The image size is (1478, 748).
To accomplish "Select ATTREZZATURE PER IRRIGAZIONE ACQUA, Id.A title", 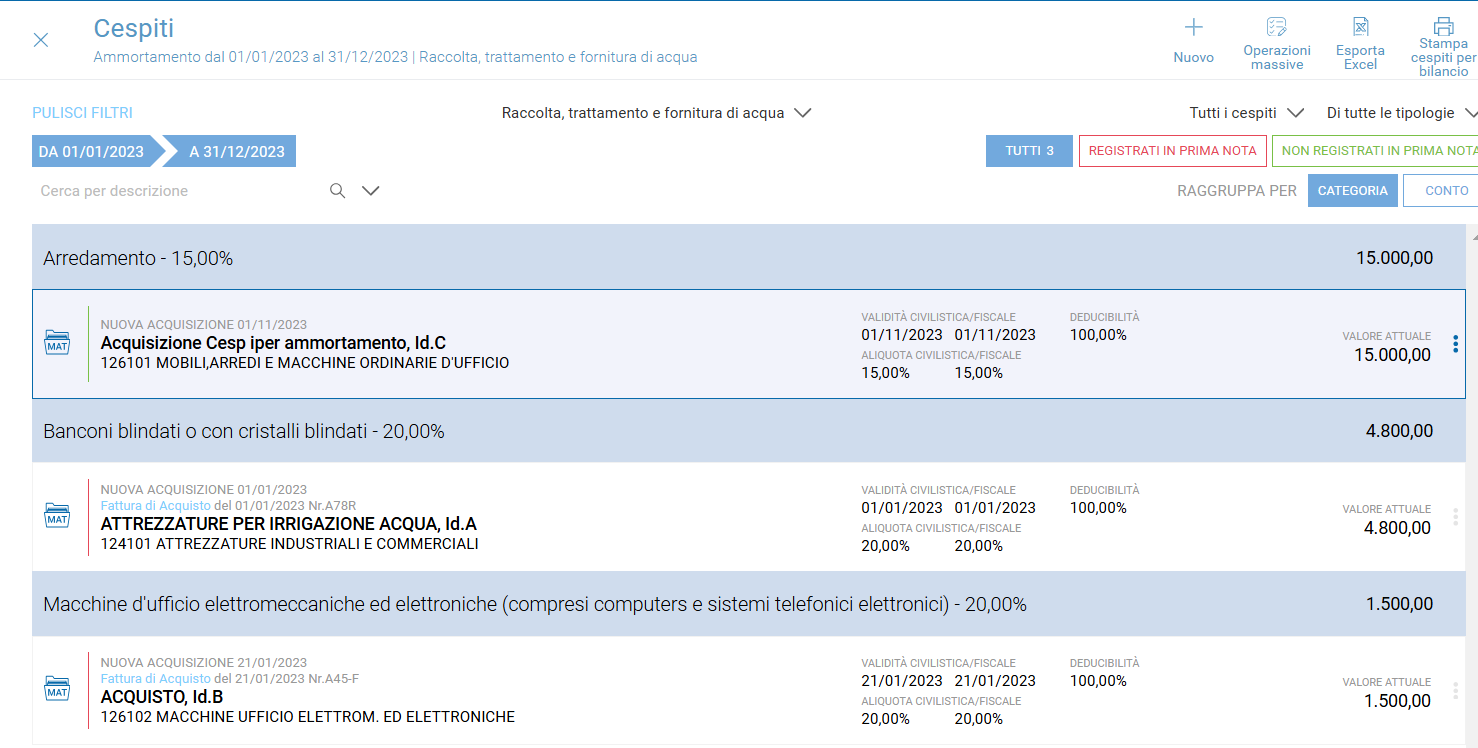I will [x=289, y=524].
